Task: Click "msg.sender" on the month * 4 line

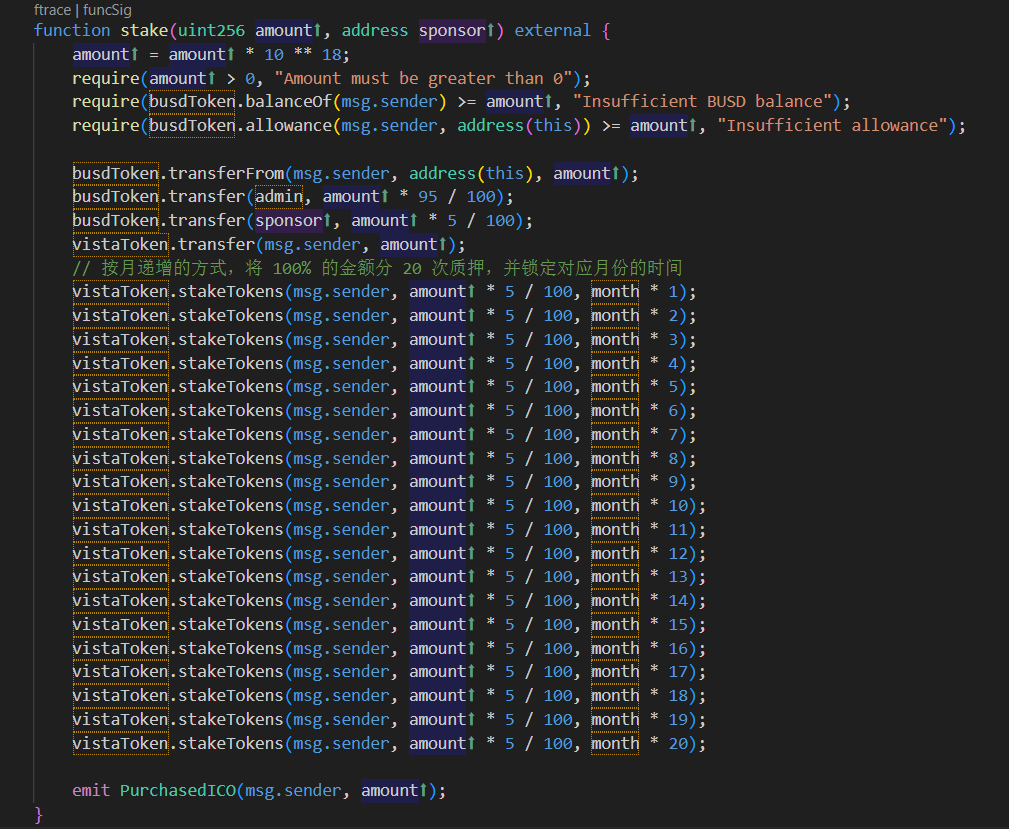Action: [x=341, y=364]
